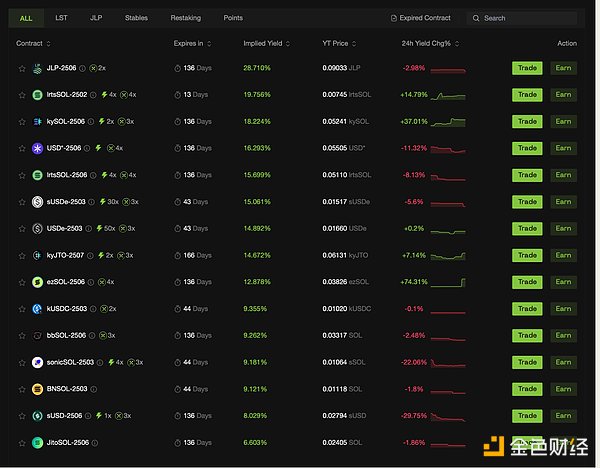
Task: Click the sonicSOL-2503 token logo
Action: pyautogui.click(x=37, y=362)
